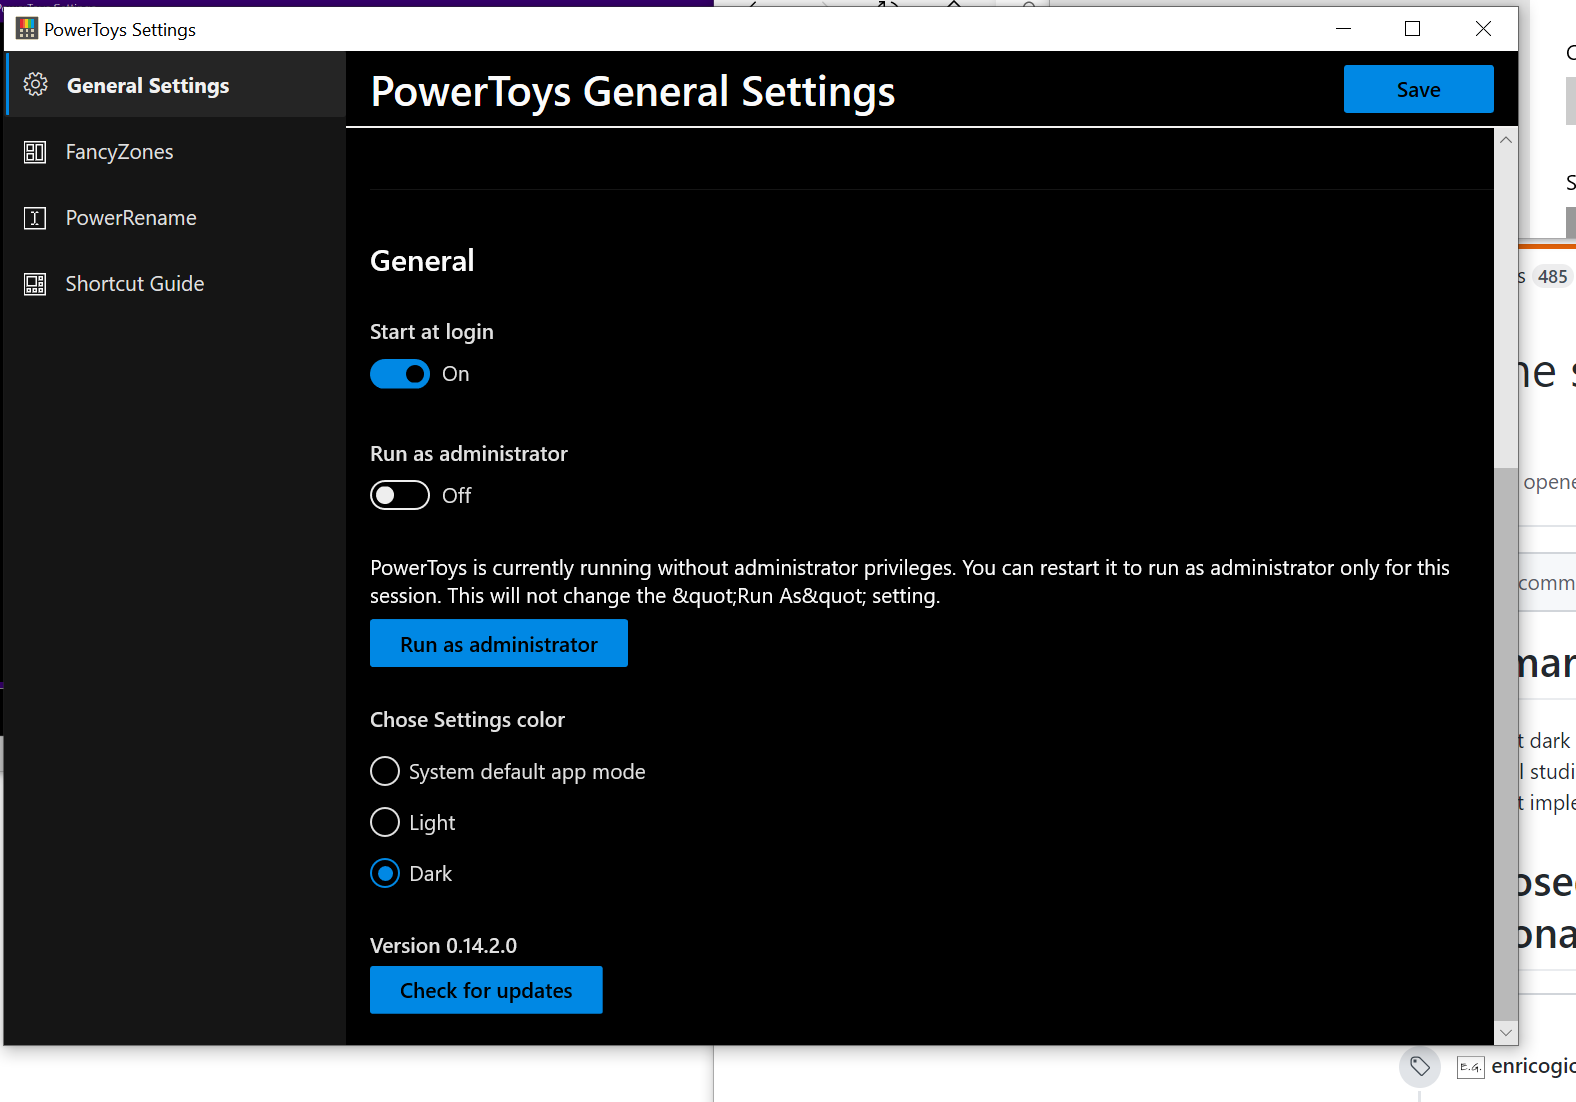Image resolution: width=1576 pixels, height=1102 pixels.
Task: Select the Dark settings color option
Action: [385, 874]
